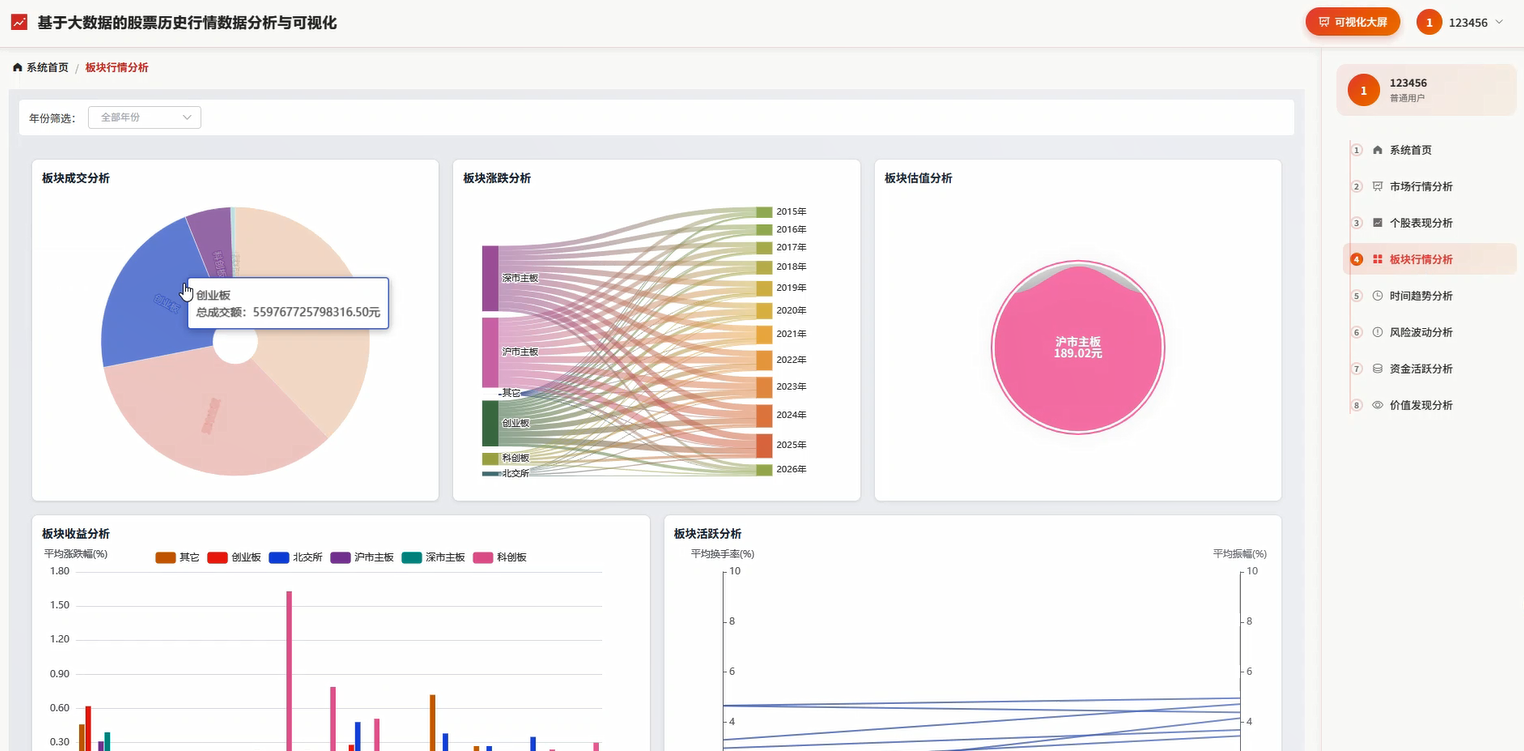
Task: Click the eye icon beside 价值发现分析
Action: [x=1378, y=405]
